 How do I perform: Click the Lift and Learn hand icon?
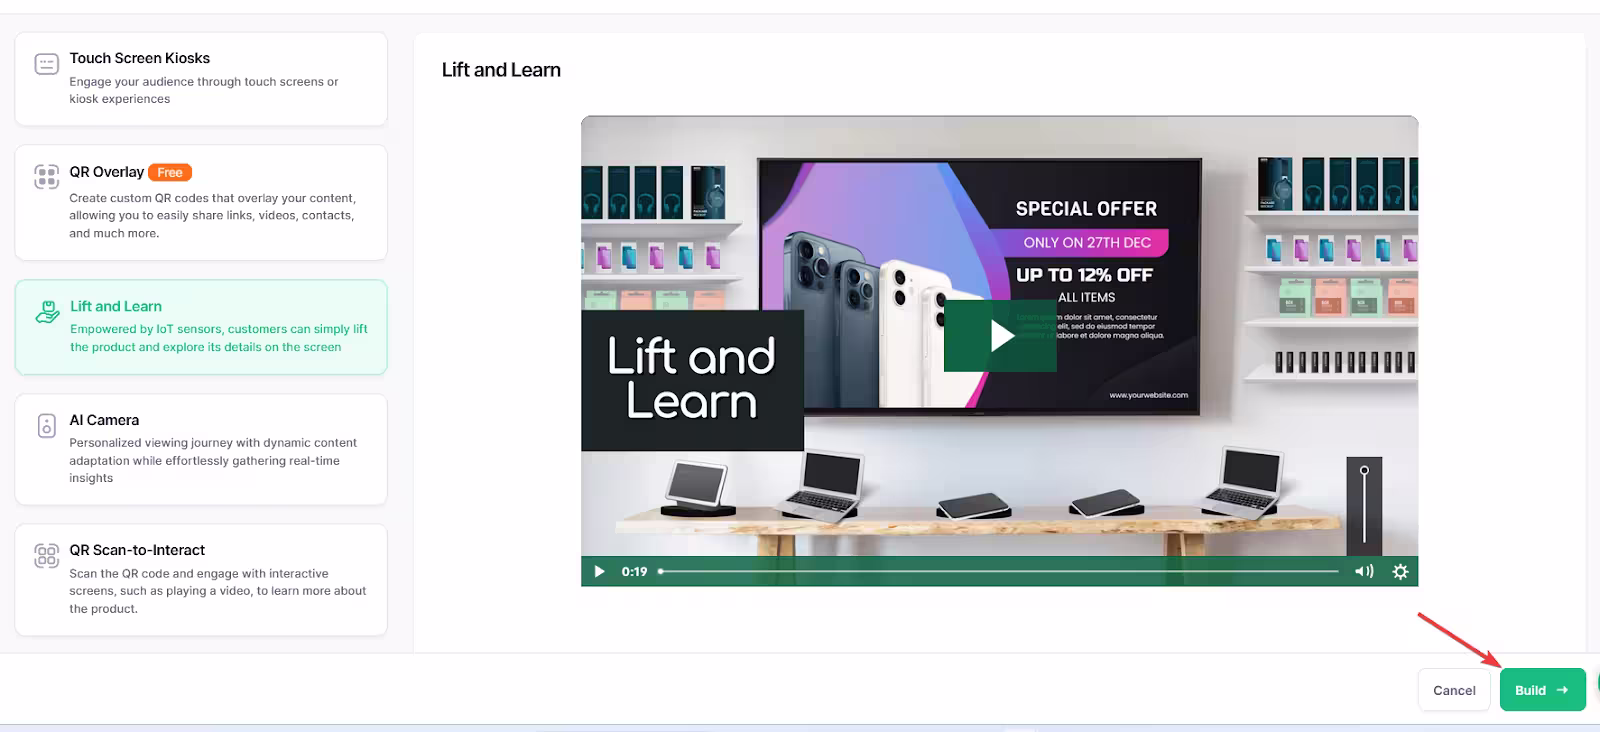(47, 312)
